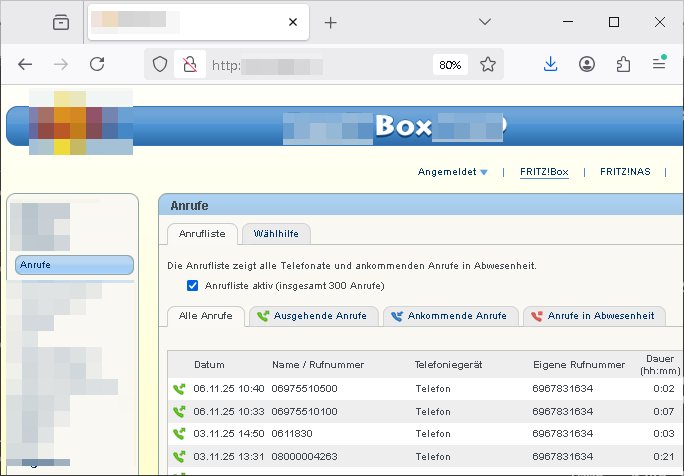Image resolution: width=684 pixels, height=476 pixels.
Task: Bookmark page with the star icon
Action: 487,64
